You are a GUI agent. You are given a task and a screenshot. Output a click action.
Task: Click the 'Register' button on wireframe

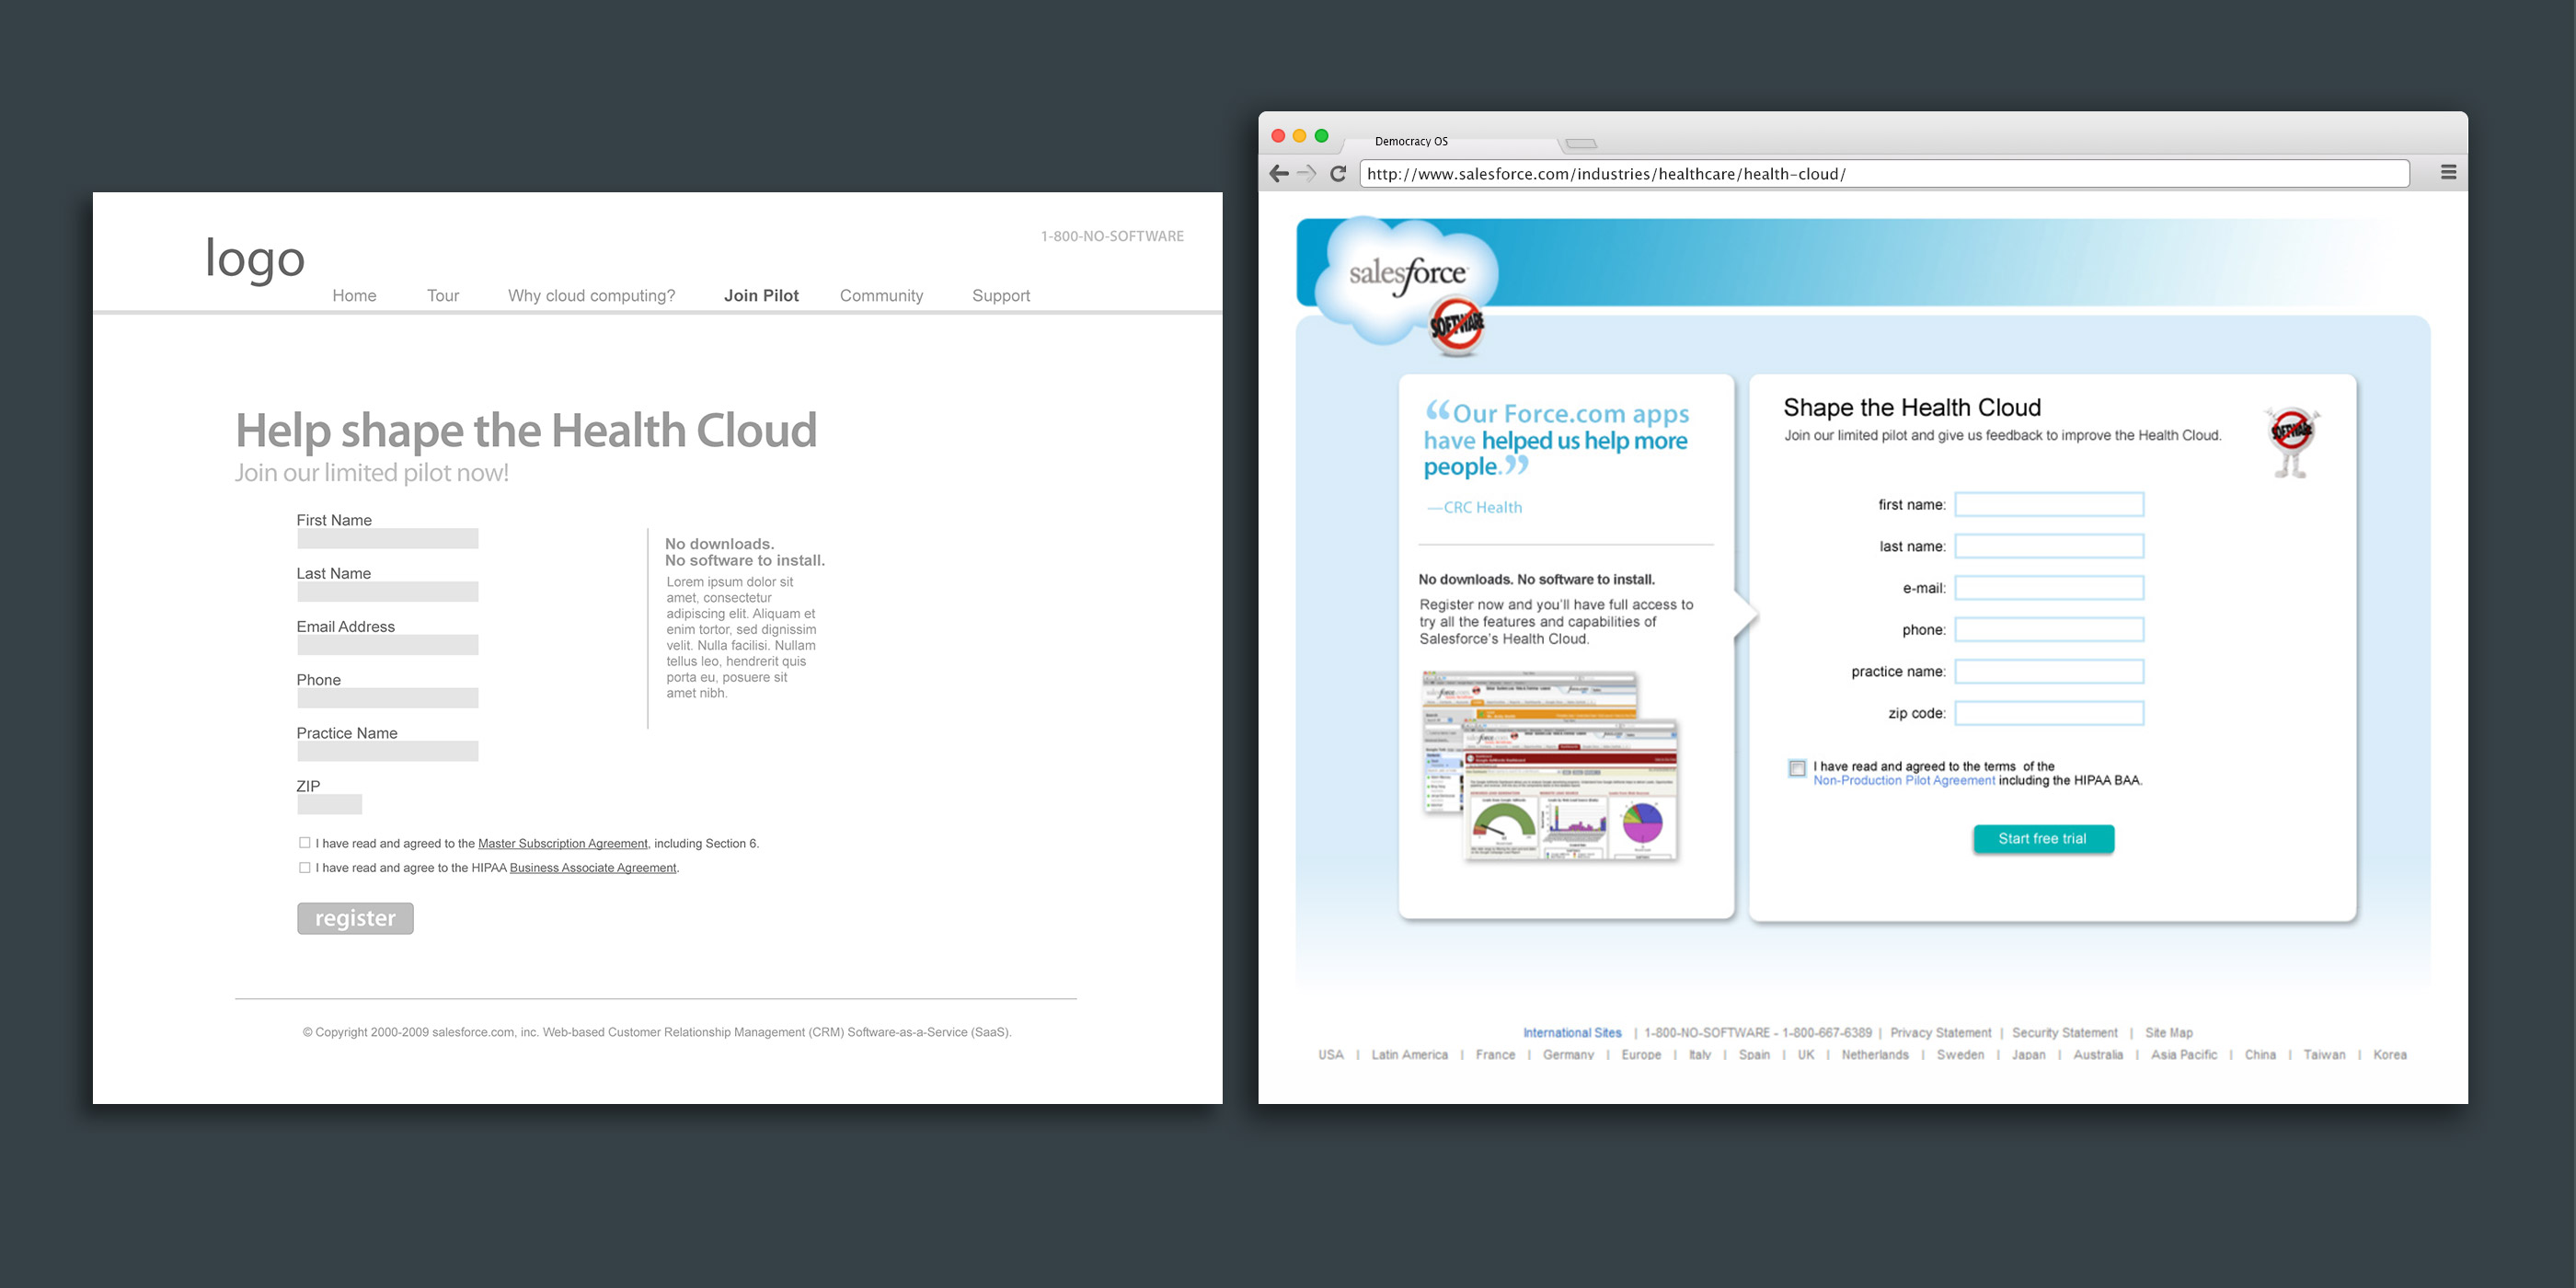[353, 918]
